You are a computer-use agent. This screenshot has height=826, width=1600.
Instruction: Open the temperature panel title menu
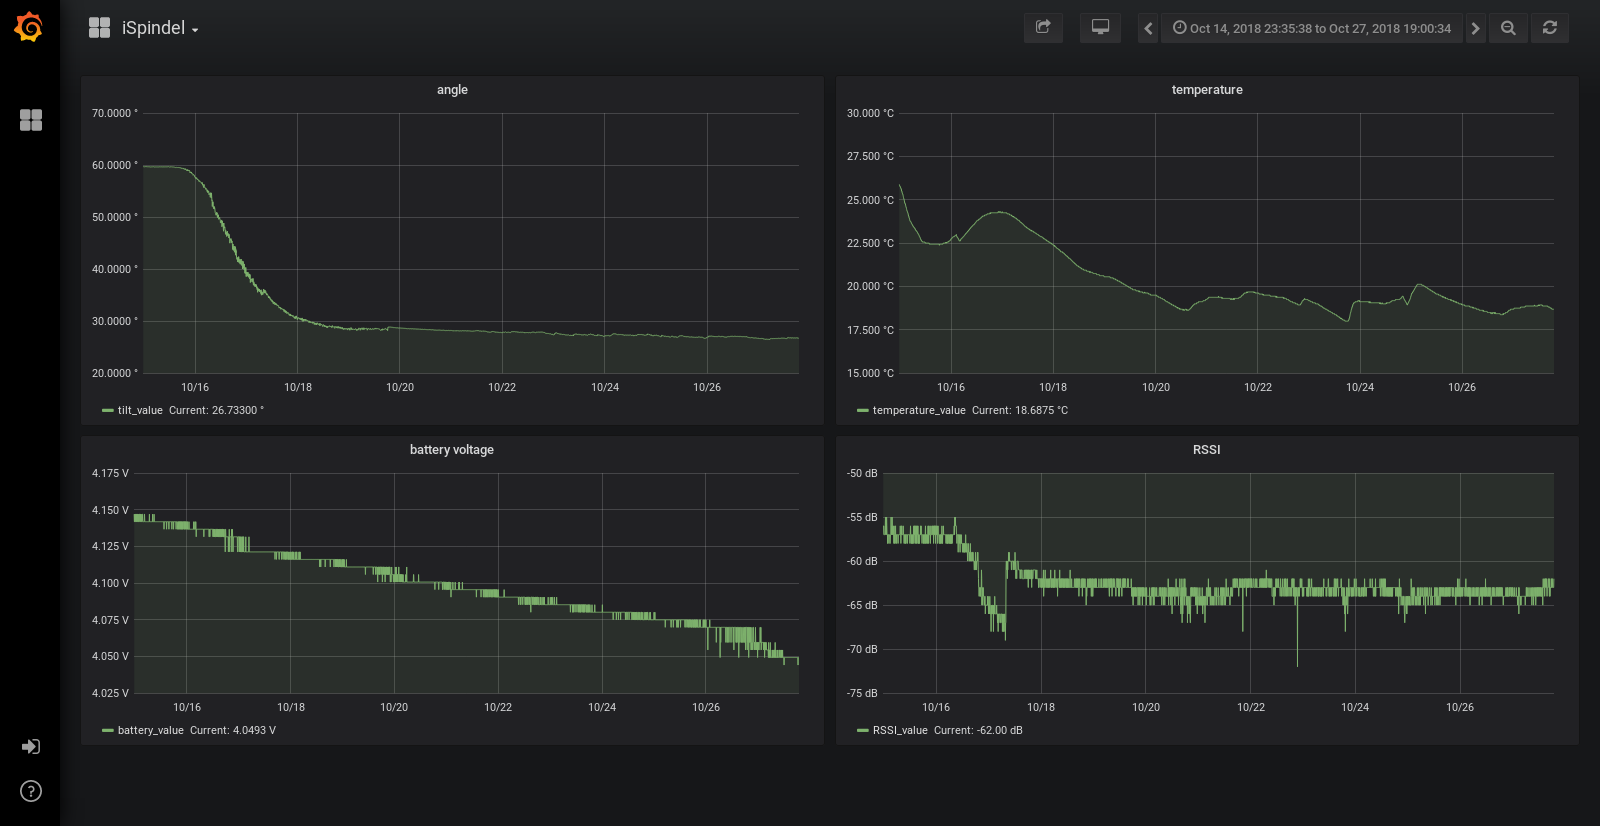(1207, 90)
